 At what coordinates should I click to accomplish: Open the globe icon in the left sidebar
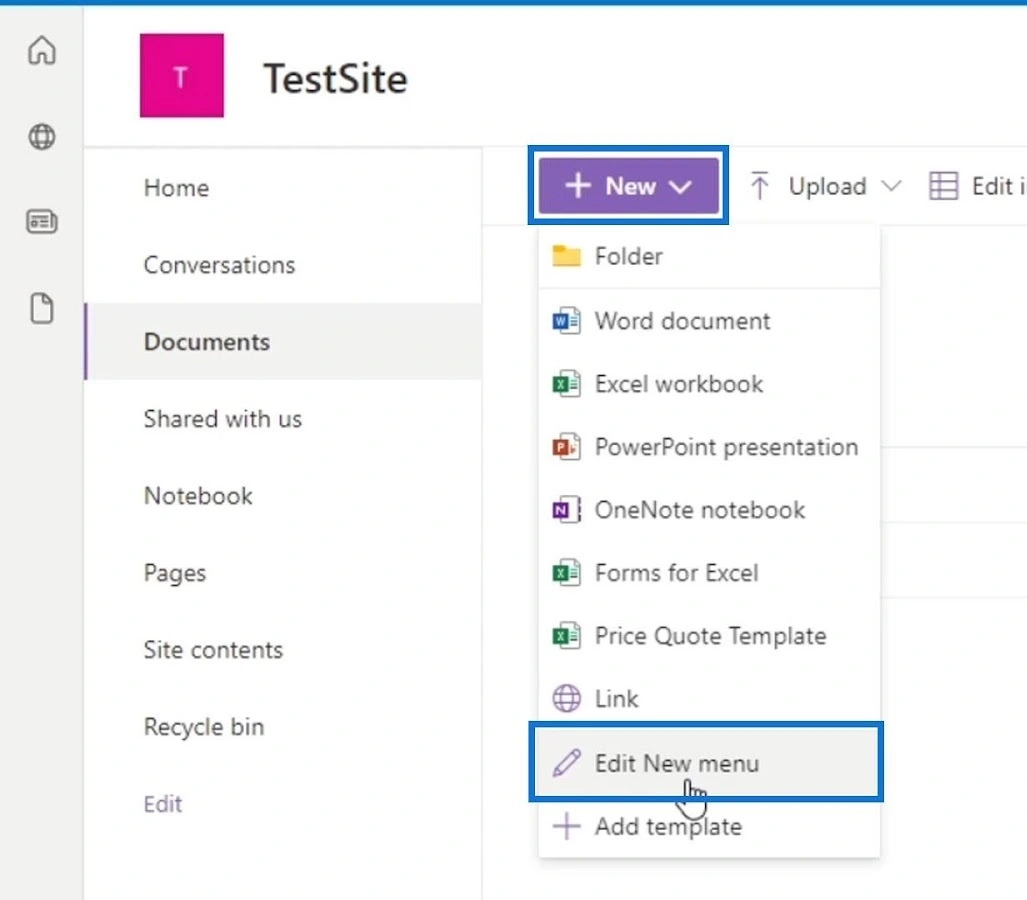[41, 137]
